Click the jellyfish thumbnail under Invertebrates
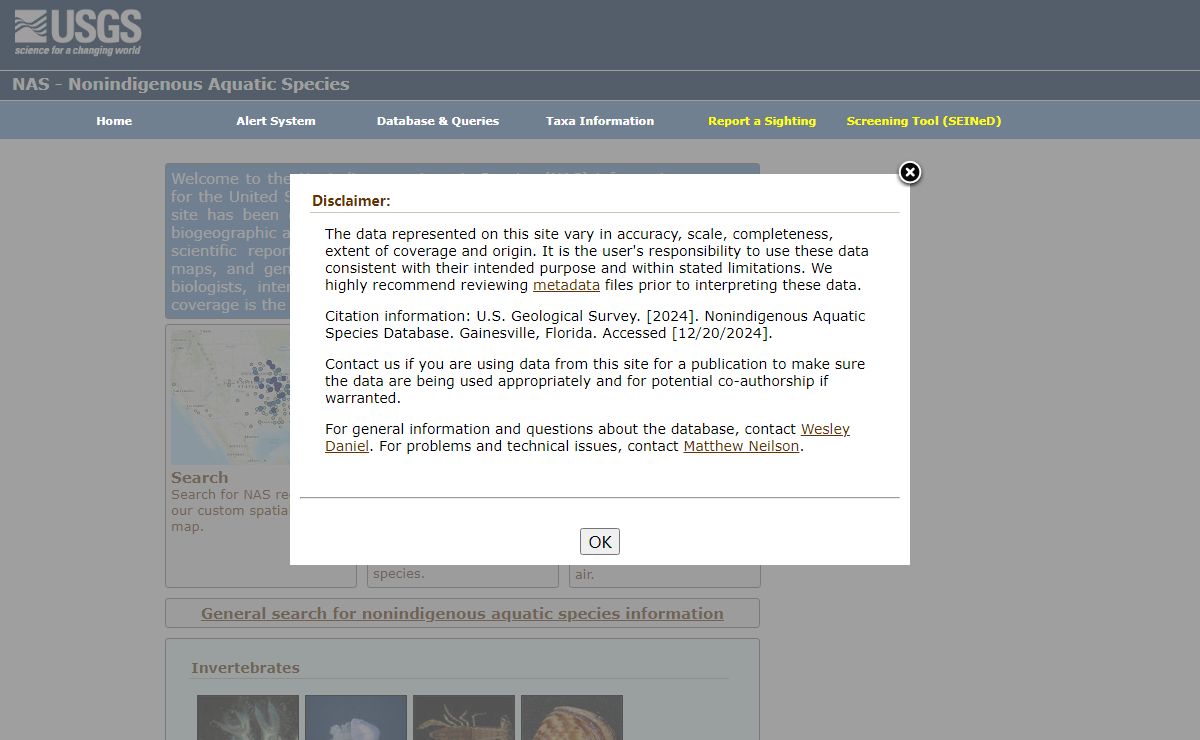Image resolution: width=1200 pixels, height=740 pixels. pos(356,717)
